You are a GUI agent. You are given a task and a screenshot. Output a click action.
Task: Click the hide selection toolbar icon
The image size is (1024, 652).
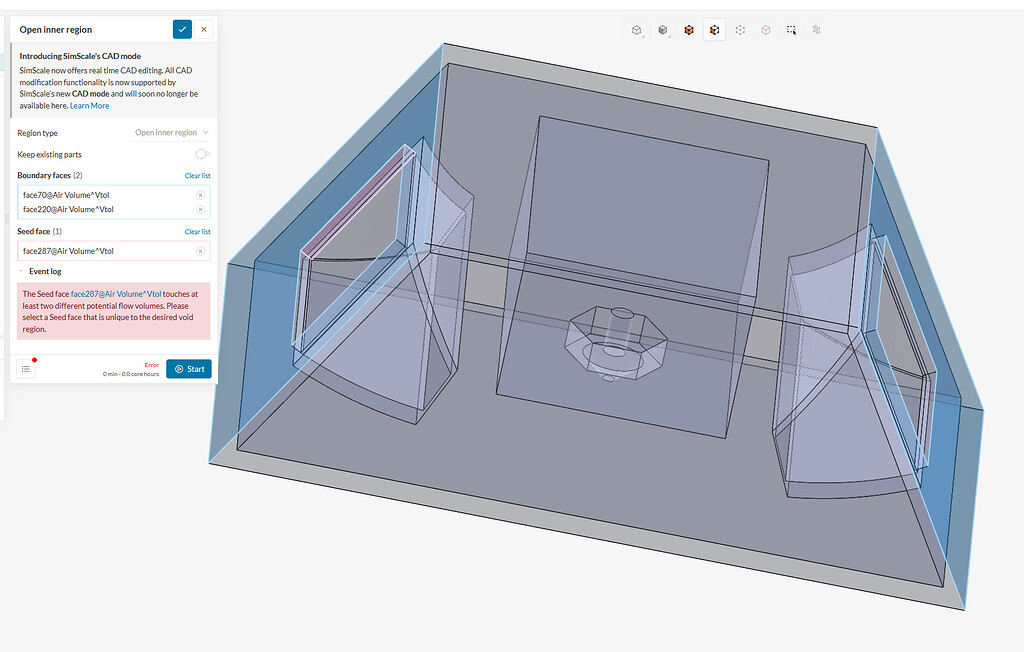(815, 30)
